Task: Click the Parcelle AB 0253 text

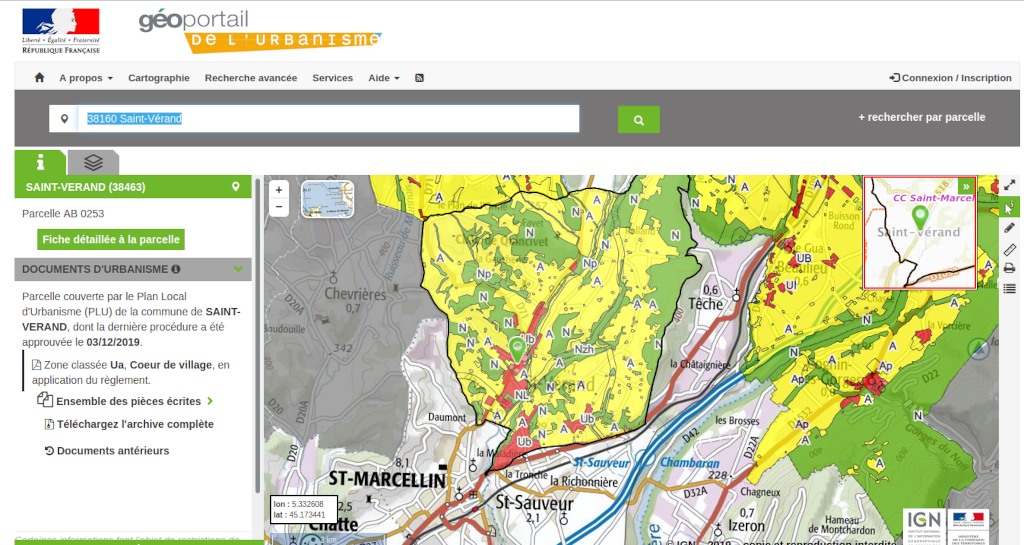Action: tap(63, 213)
